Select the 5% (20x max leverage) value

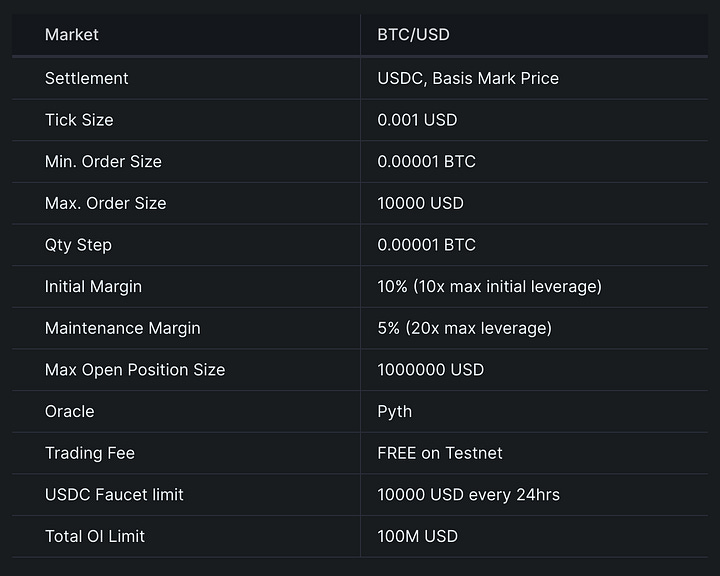point(464,328)
